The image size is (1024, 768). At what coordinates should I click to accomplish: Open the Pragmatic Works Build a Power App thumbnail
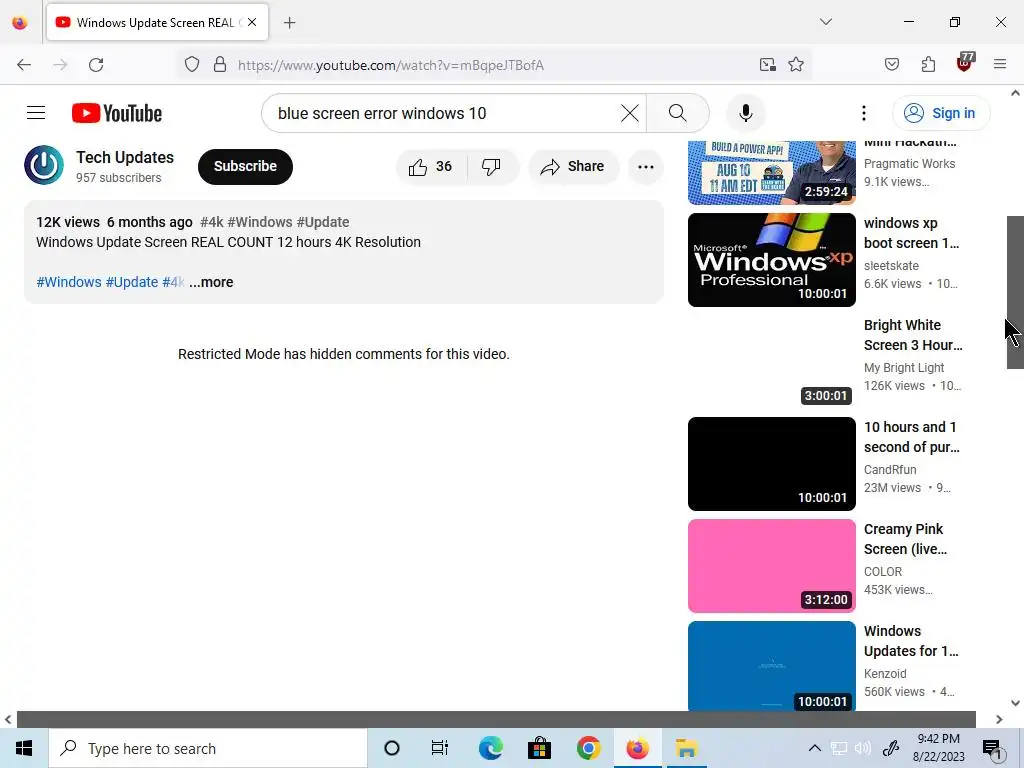click(771, 173)
